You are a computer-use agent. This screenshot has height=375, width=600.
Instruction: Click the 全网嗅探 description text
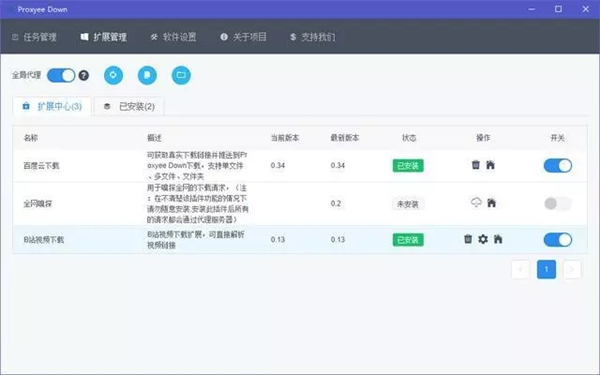(198, 204)
